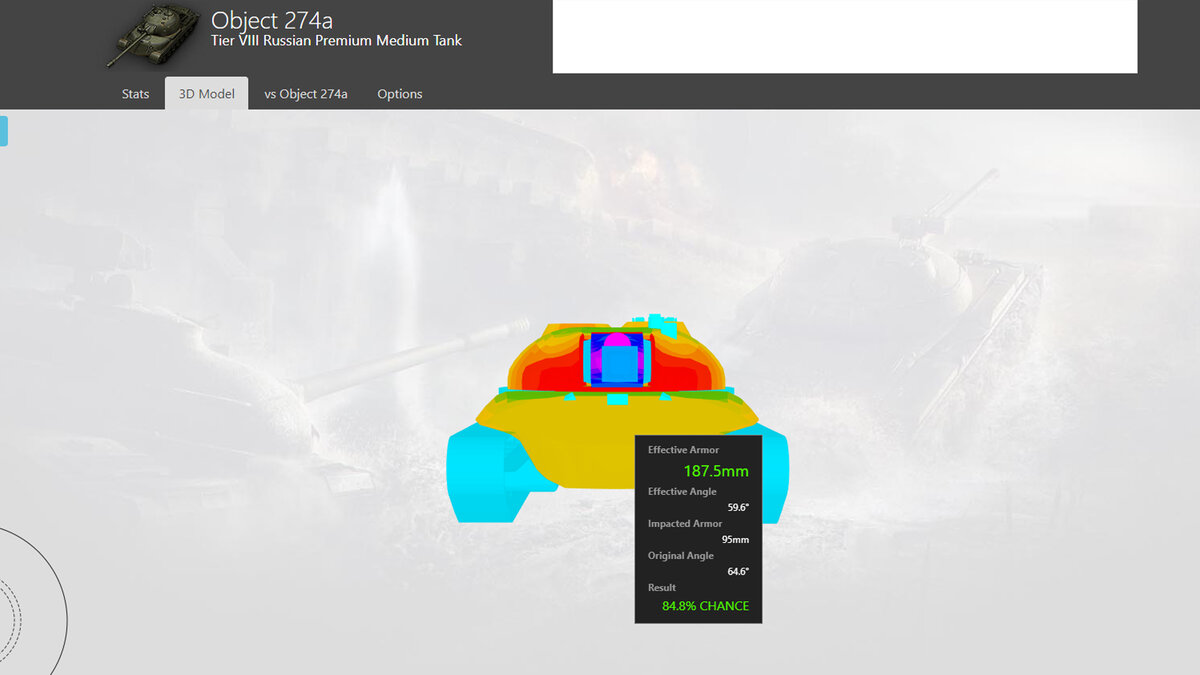Image resolution: width=1200 pixels, height=675 pixels.
Task: Click the 59.6° effective angle value
Action: [x=738, y=508]
